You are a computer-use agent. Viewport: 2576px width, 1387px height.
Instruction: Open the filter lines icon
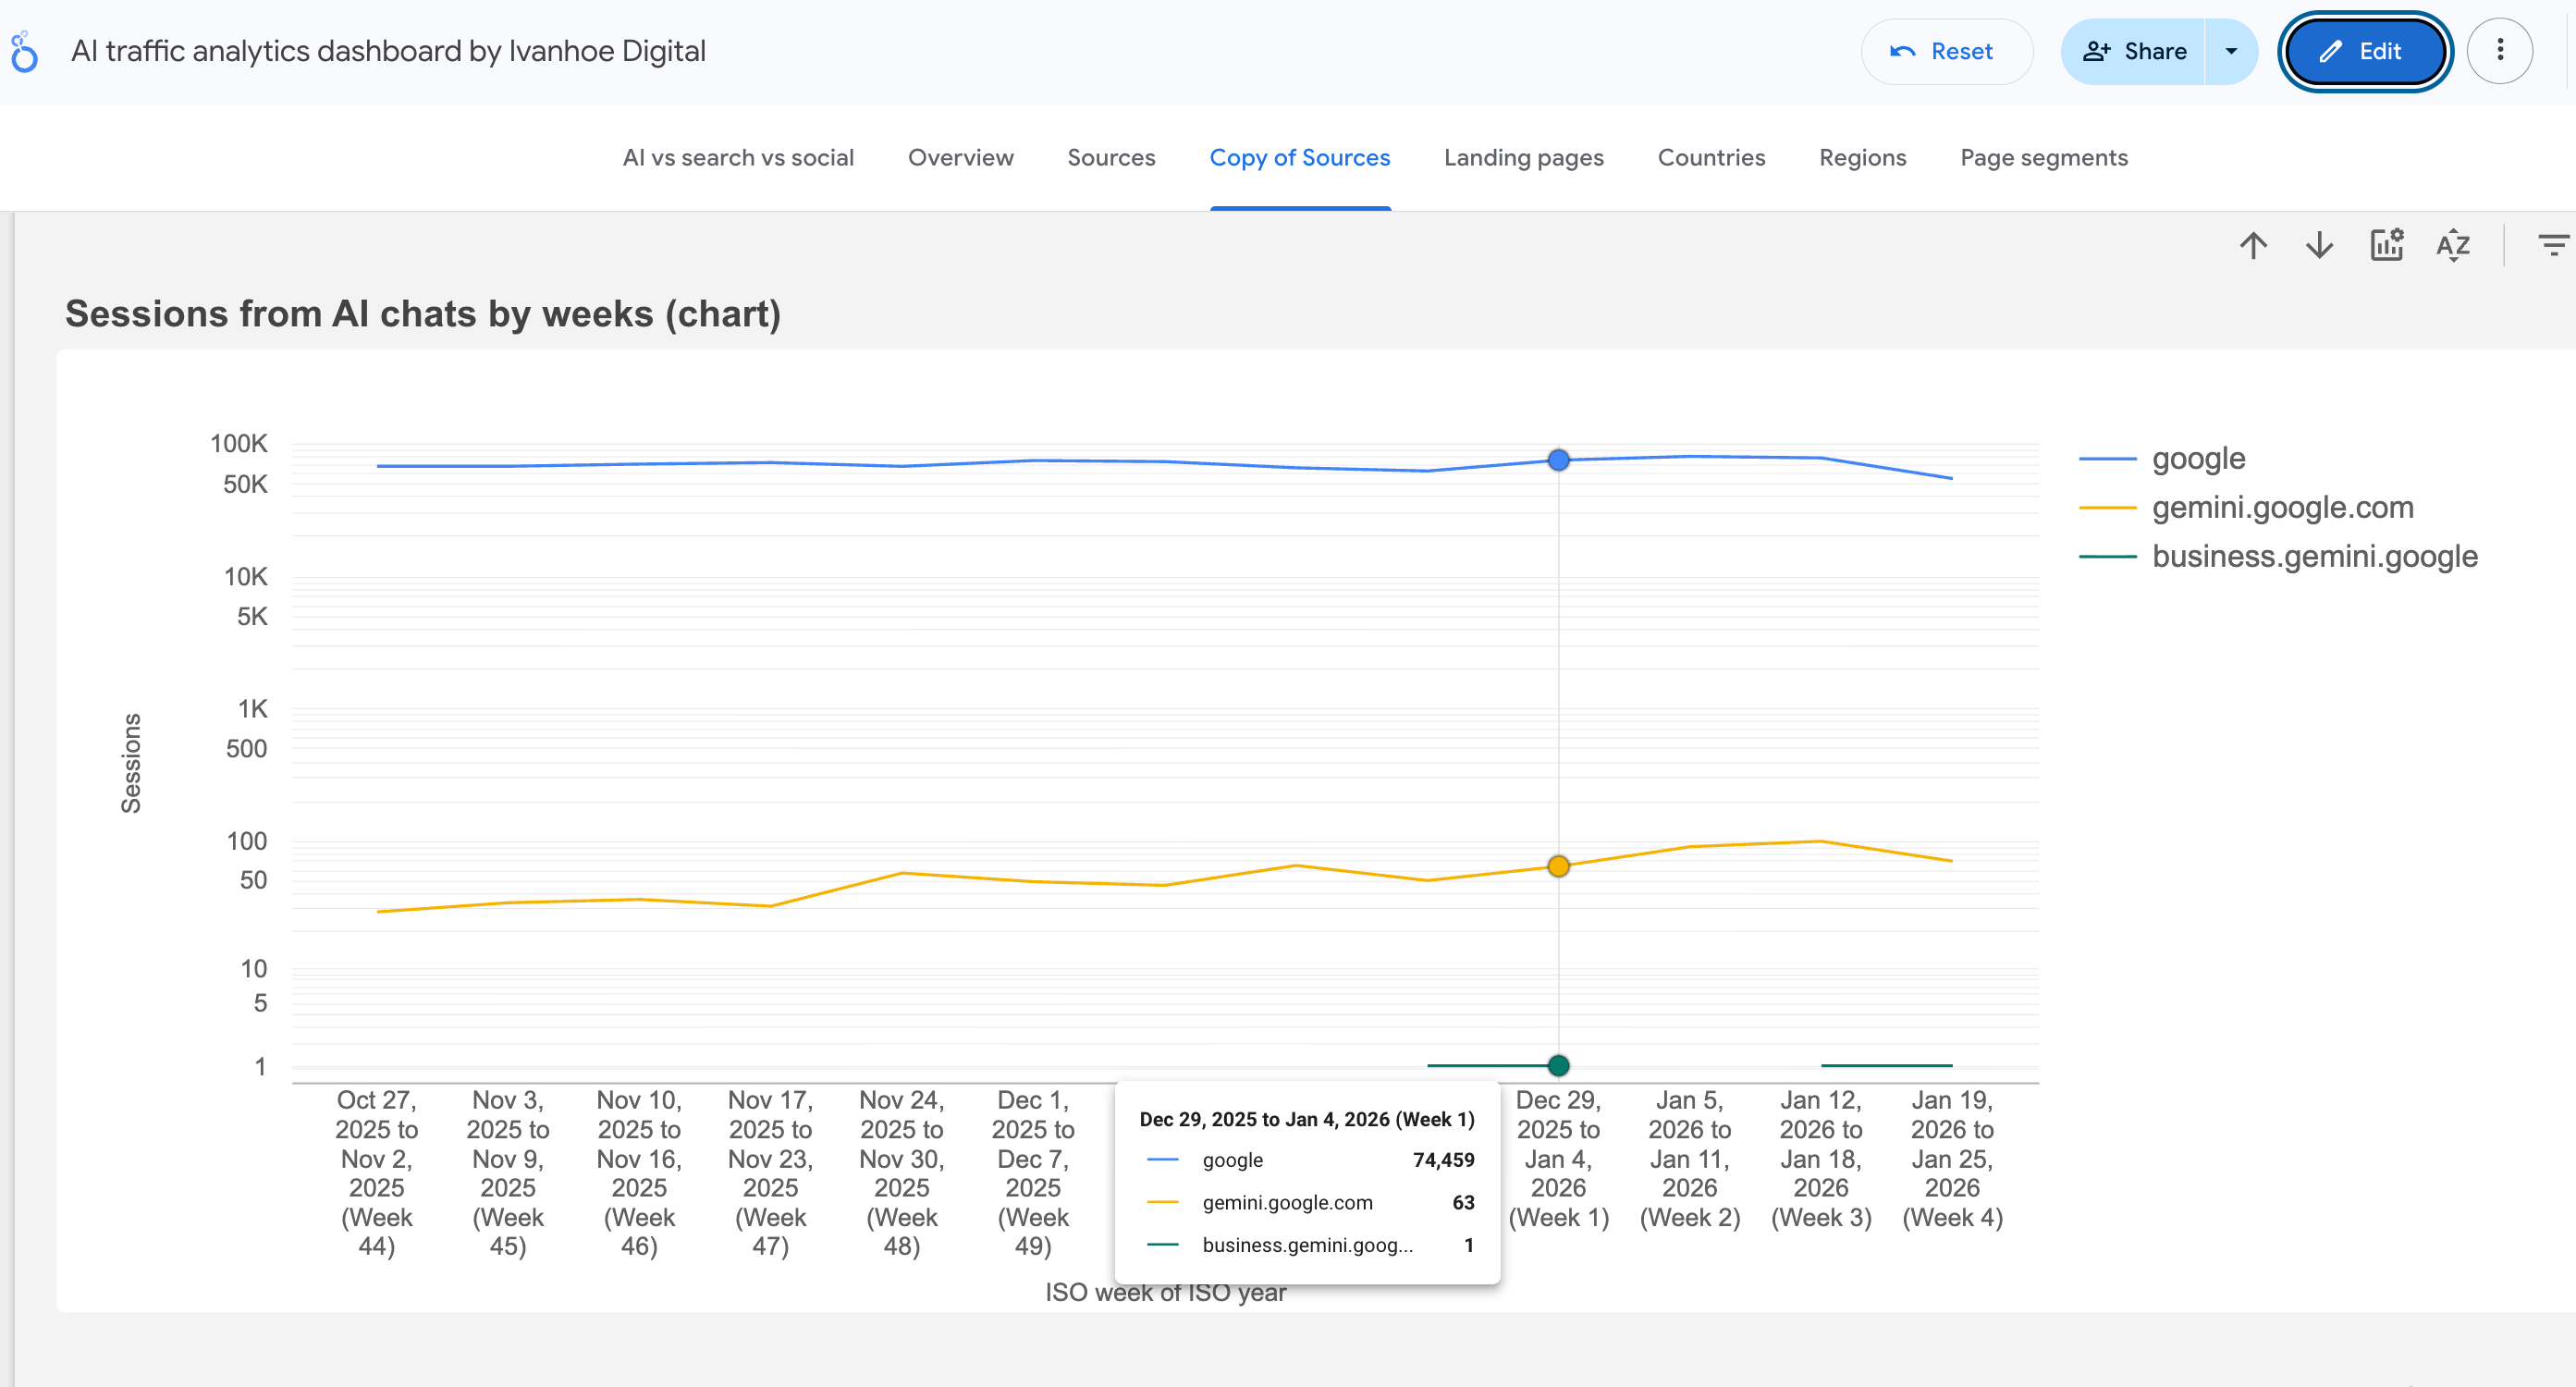[2553, 245]
